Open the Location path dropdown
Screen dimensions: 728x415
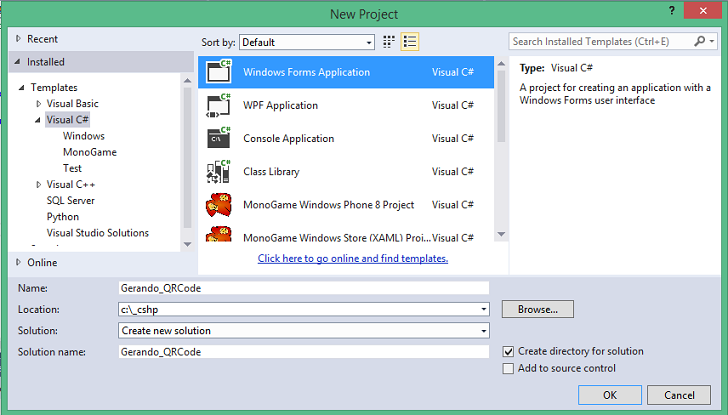[x=483, y=309]
